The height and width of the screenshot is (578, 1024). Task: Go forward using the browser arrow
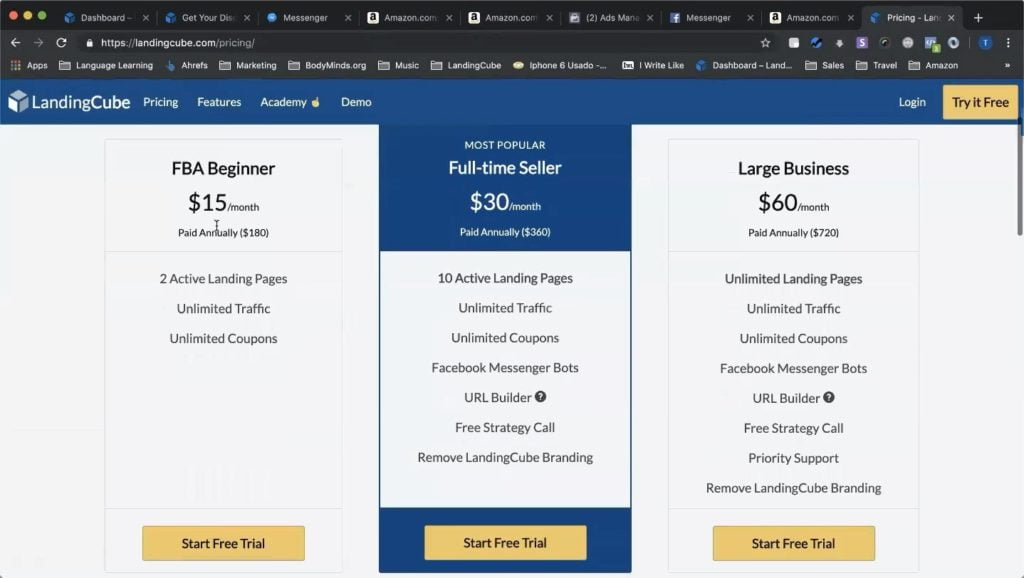click(x=39, y=42)
